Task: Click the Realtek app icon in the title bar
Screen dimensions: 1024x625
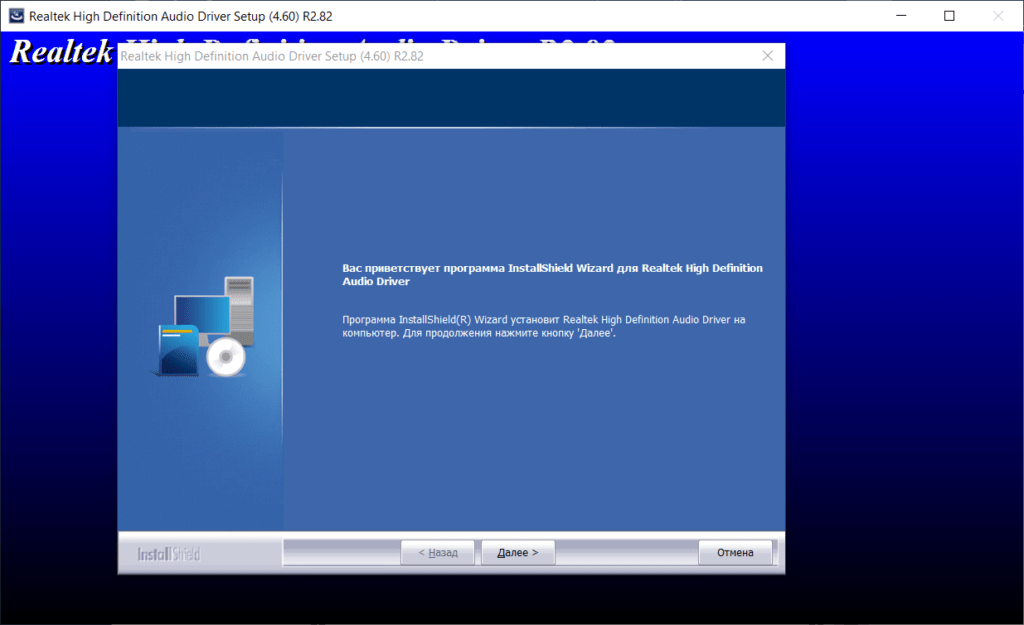Action: point(15,16)
